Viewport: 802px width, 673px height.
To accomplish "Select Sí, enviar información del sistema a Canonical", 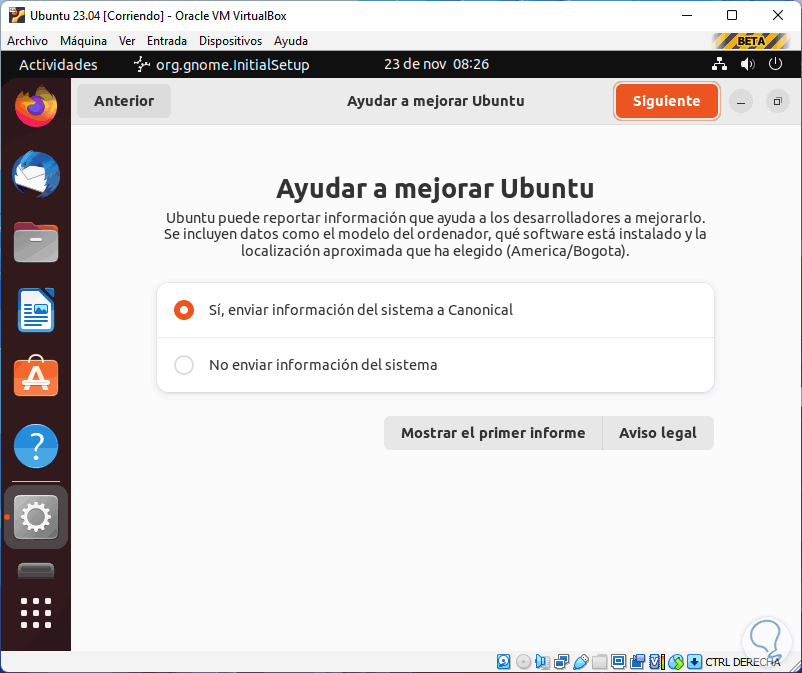I will tap(435, 310).
